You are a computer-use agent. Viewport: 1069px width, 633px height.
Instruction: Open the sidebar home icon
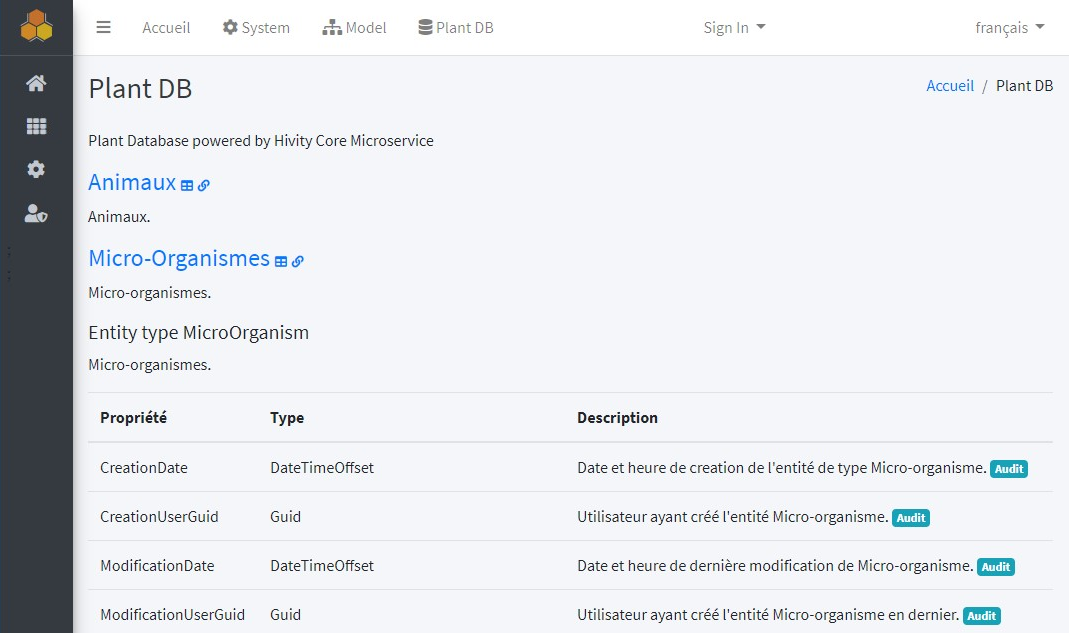pos(36,83)
